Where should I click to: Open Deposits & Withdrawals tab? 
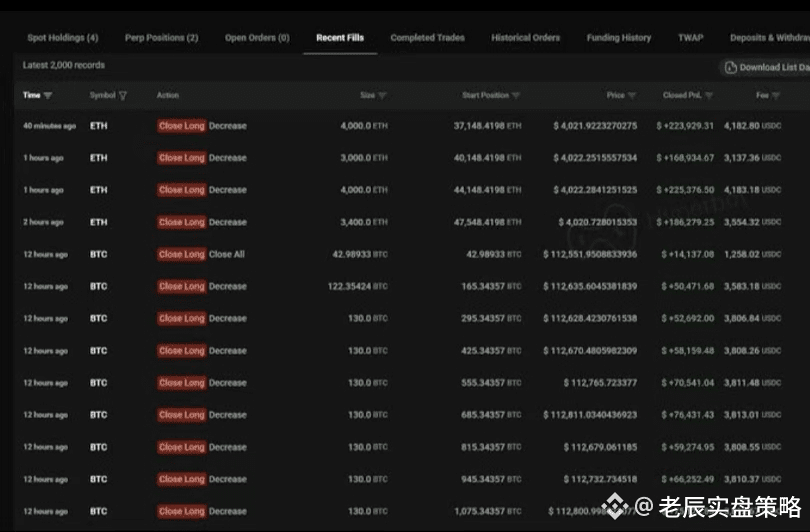pyautogui.click(x=770, y=38)
